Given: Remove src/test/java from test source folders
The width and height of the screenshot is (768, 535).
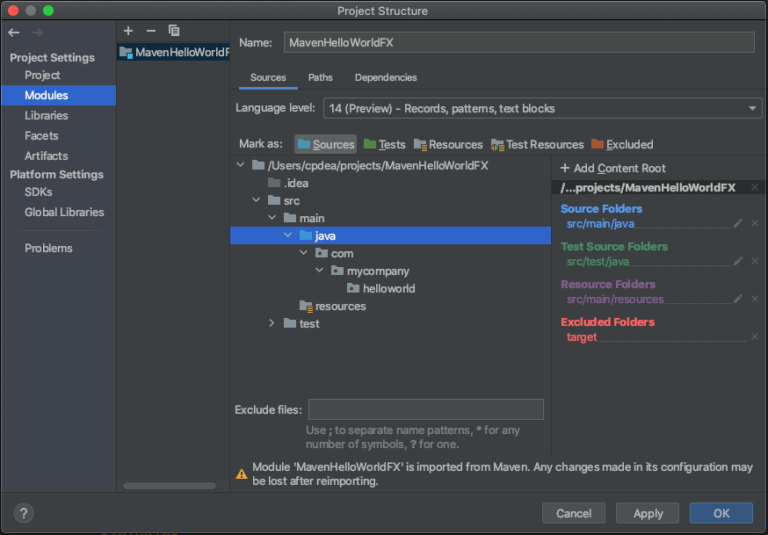Looking at the screenshot, I should 755,261.
